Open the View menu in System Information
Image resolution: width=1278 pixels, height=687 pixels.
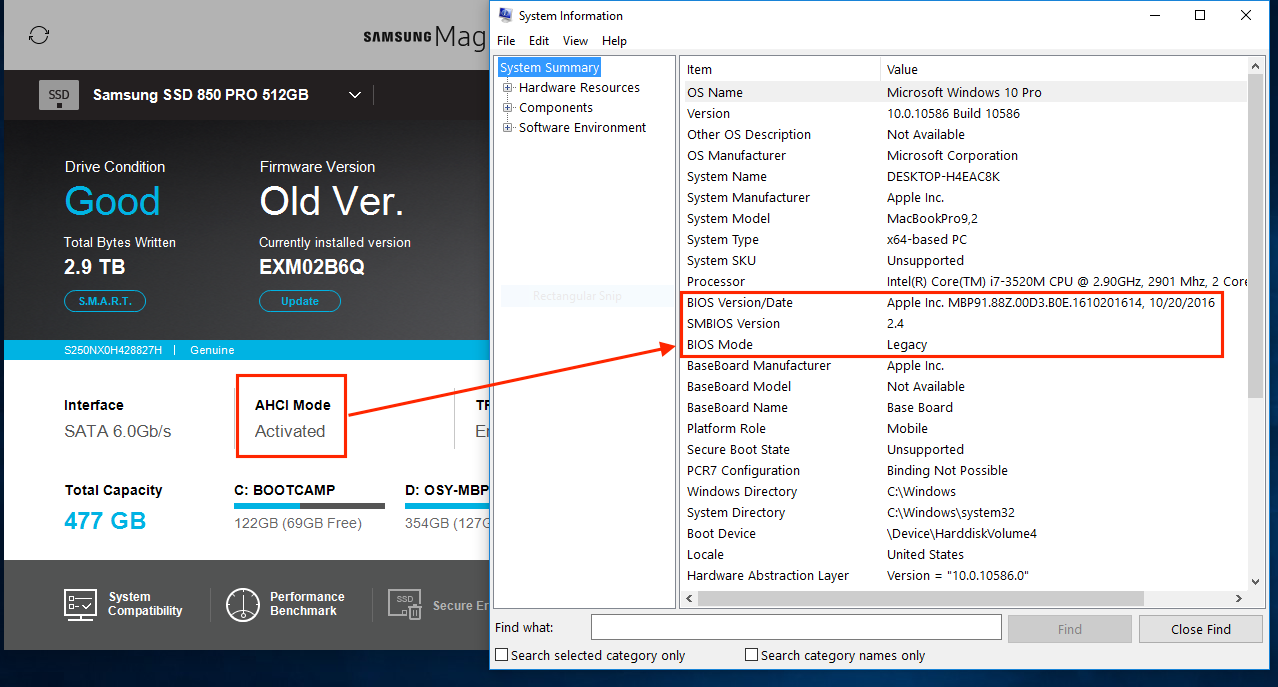[575, 41]
